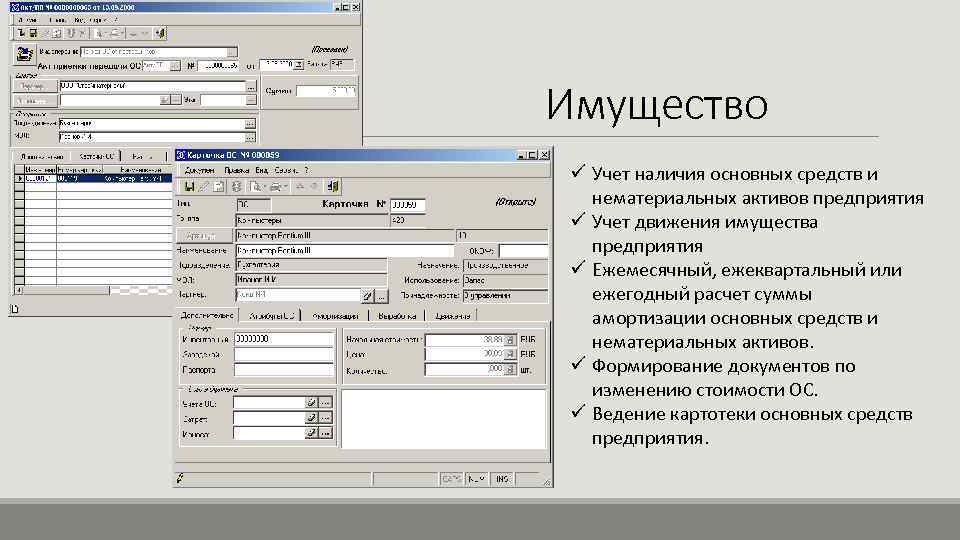This screenshot has height=540, width=960.
Task: Click ellipsis button of МОЛ in Акт window
Action: pyautogui.click(x=250, y=137)
